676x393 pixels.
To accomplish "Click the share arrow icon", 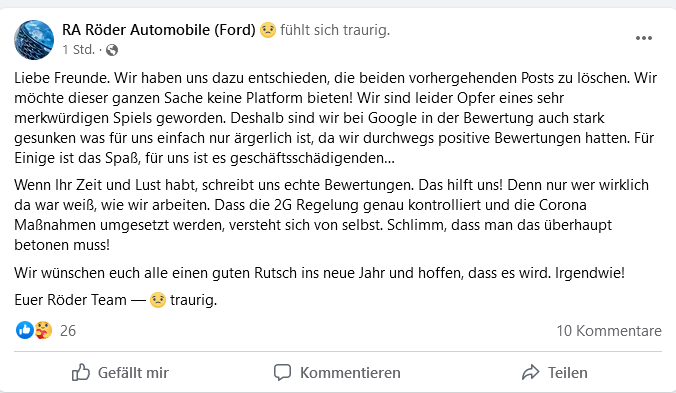I will tap(531, 372).
